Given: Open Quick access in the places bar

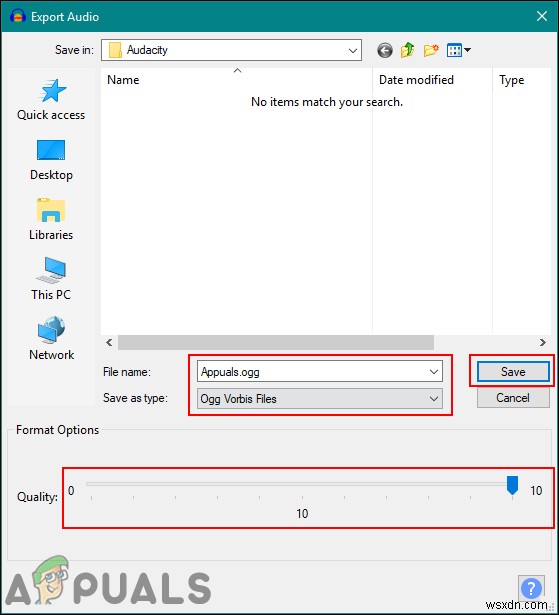Looking at the screenshot, I should point(51,100).
